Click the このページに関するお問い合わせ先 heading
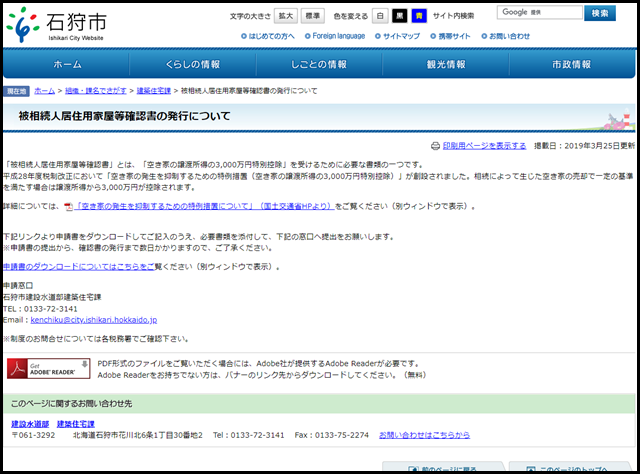640x474 pixels. [71, 404]
